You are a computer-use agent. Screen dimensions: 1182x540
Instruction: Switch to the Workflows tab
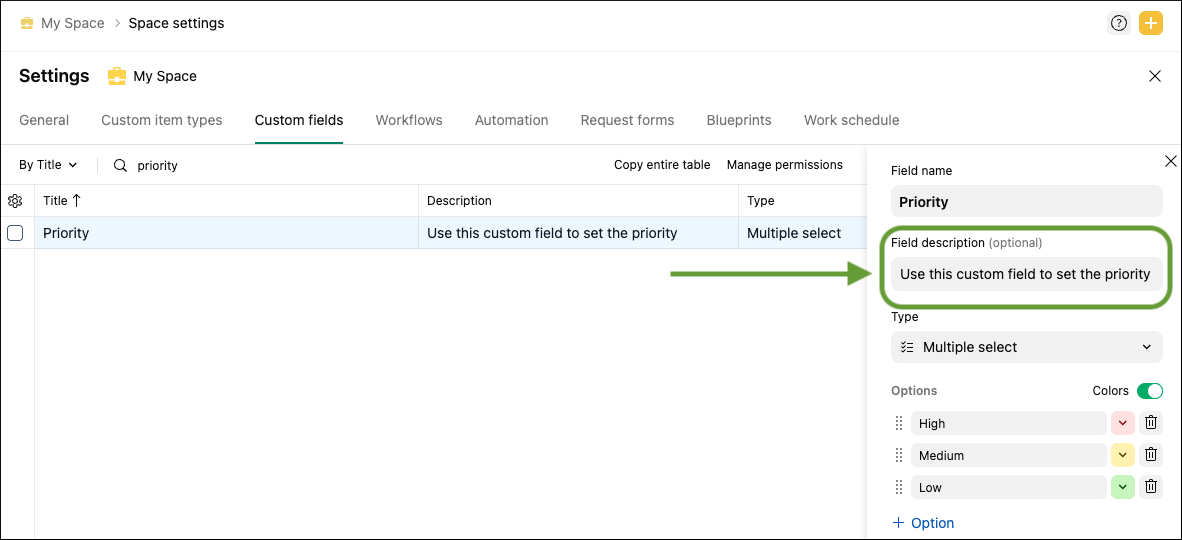[409, 120]
